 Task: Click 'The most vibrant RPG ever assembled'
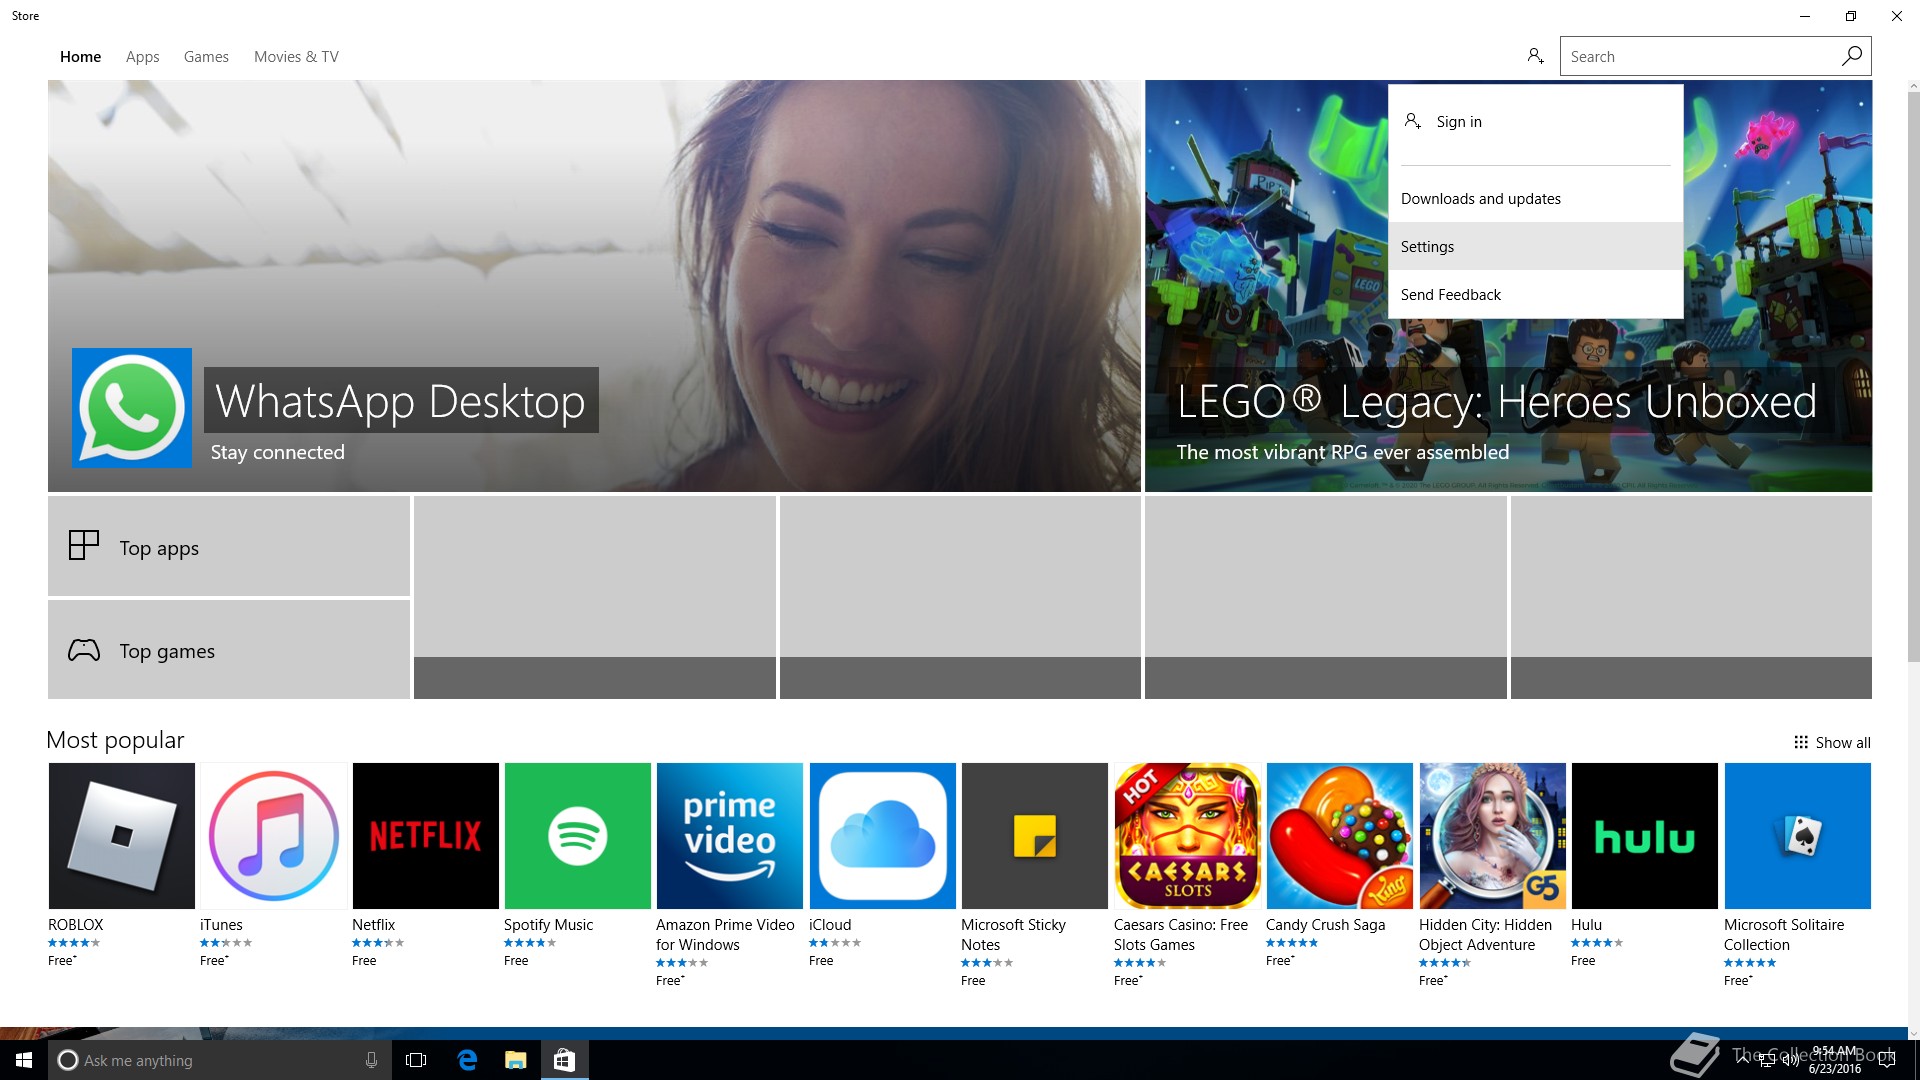click(1342, 452)
